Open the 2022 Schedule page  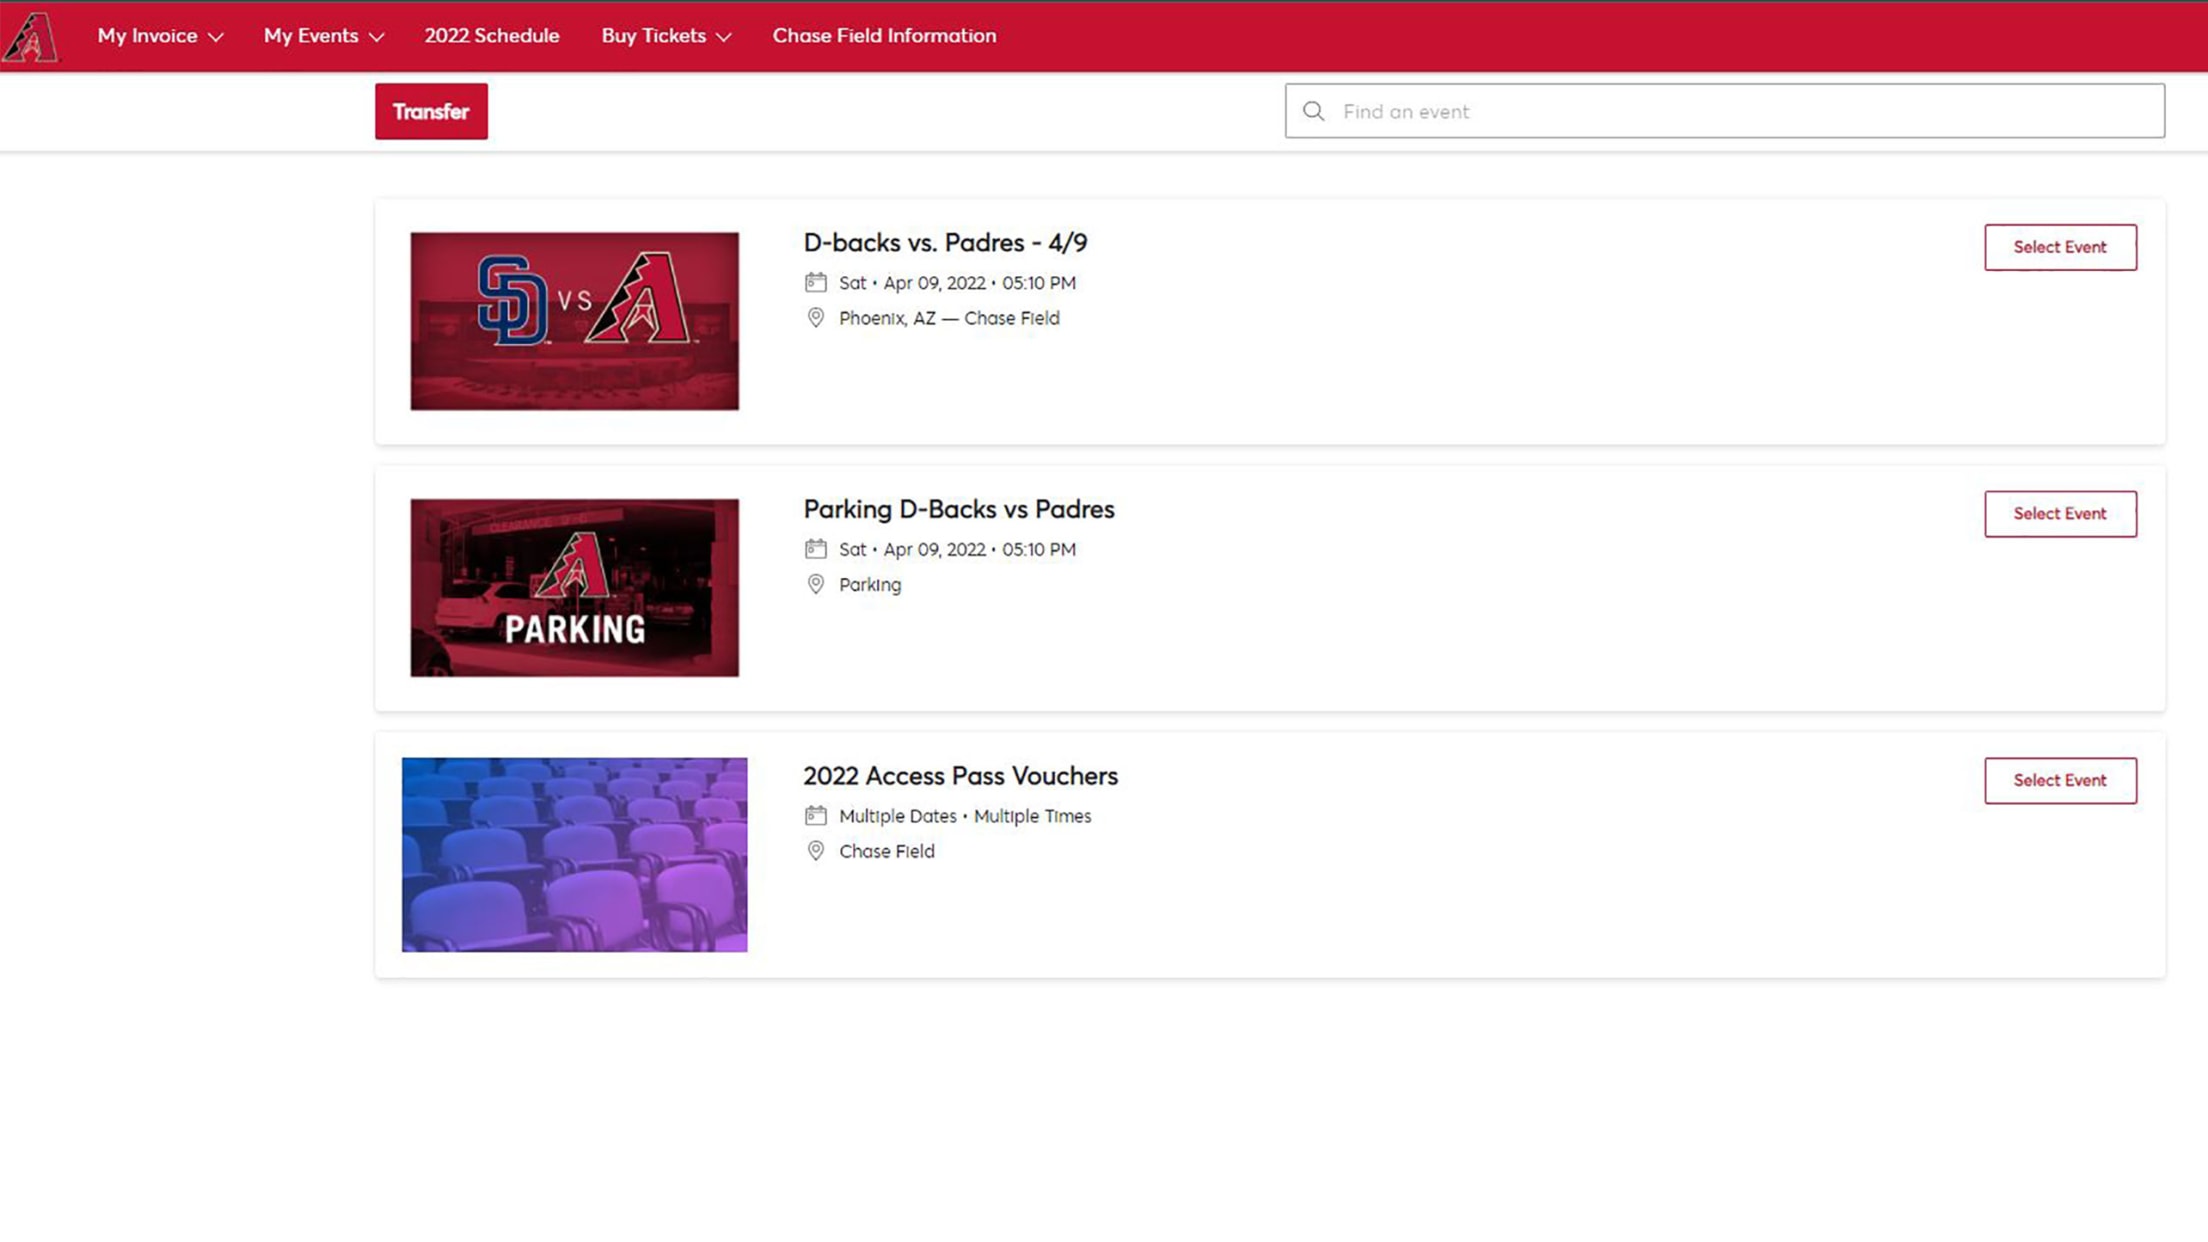(x=491, y=36)
